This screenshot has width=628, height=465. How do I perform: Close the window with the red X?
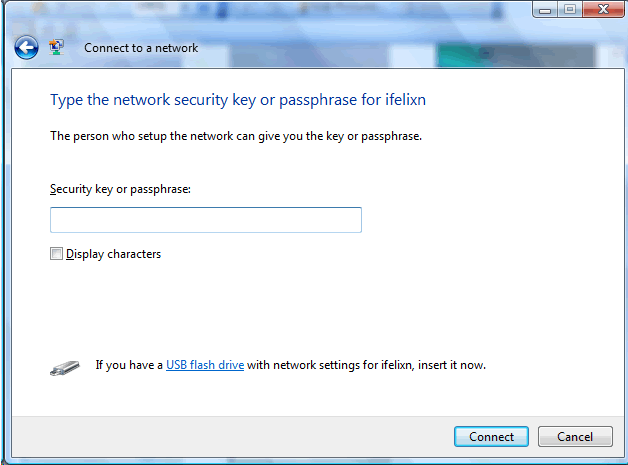point(601,11)
